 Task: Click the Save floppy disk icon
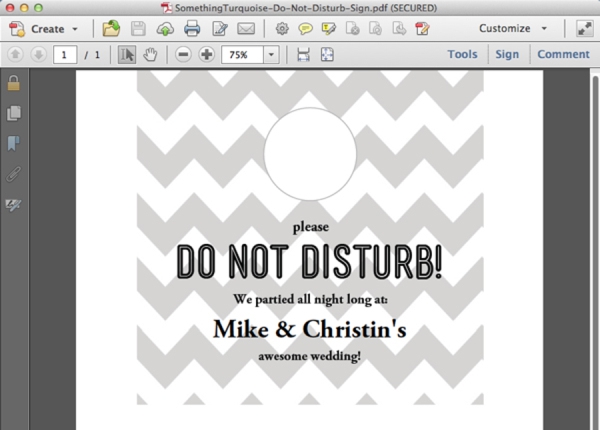point(138,29)
